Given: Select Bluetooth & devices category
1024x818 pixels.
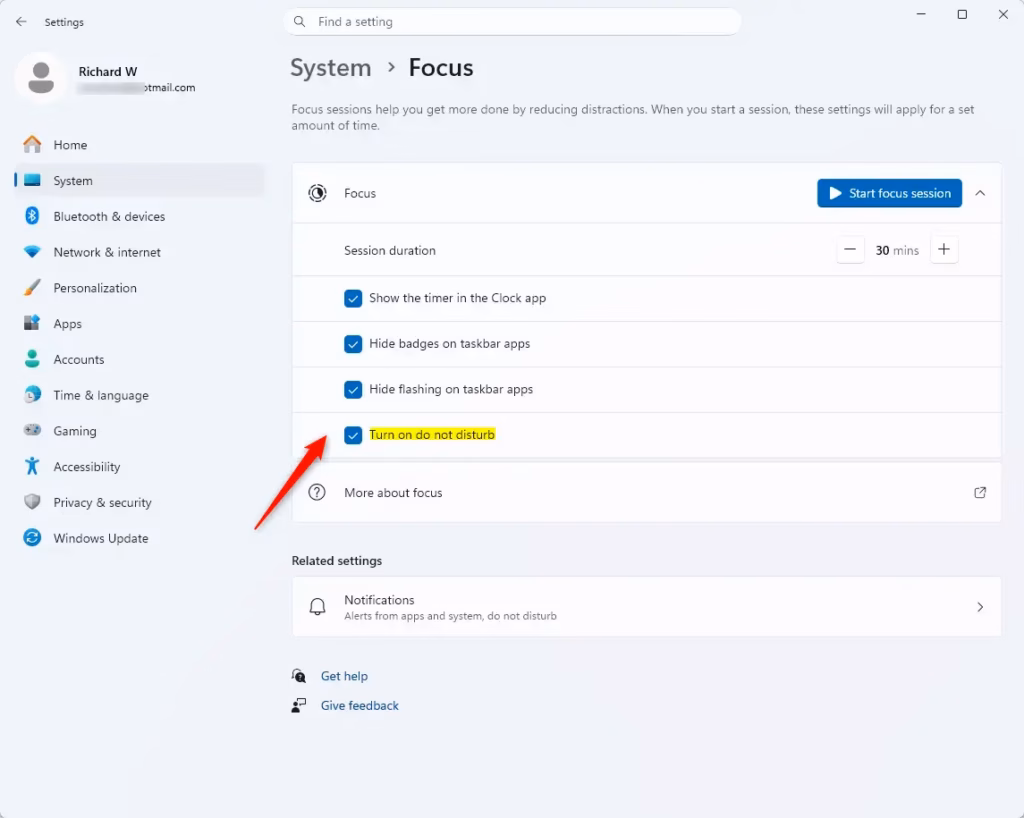Looking at the screenshot, I should tap(139, 216).
